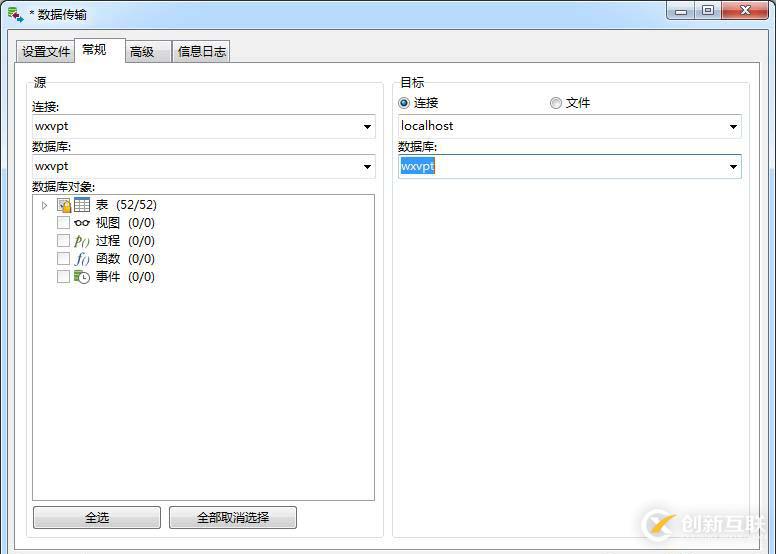This screenshot has width=776, height=554.
Task: Select the 连接 radio button under 目标
Action: [404, 103]
